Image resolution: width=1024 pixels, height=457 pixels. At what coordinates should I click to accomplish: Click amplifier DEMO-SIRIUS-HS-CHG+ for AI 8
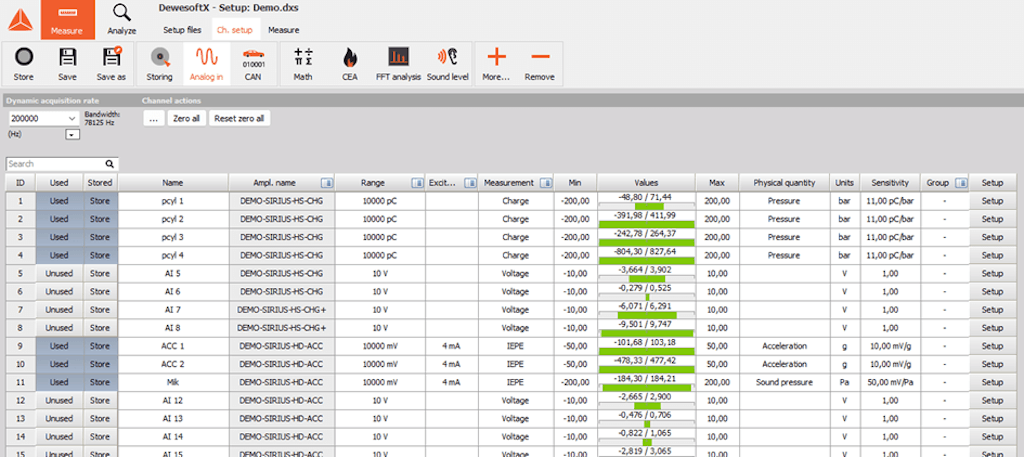click(x=281, y=328)
